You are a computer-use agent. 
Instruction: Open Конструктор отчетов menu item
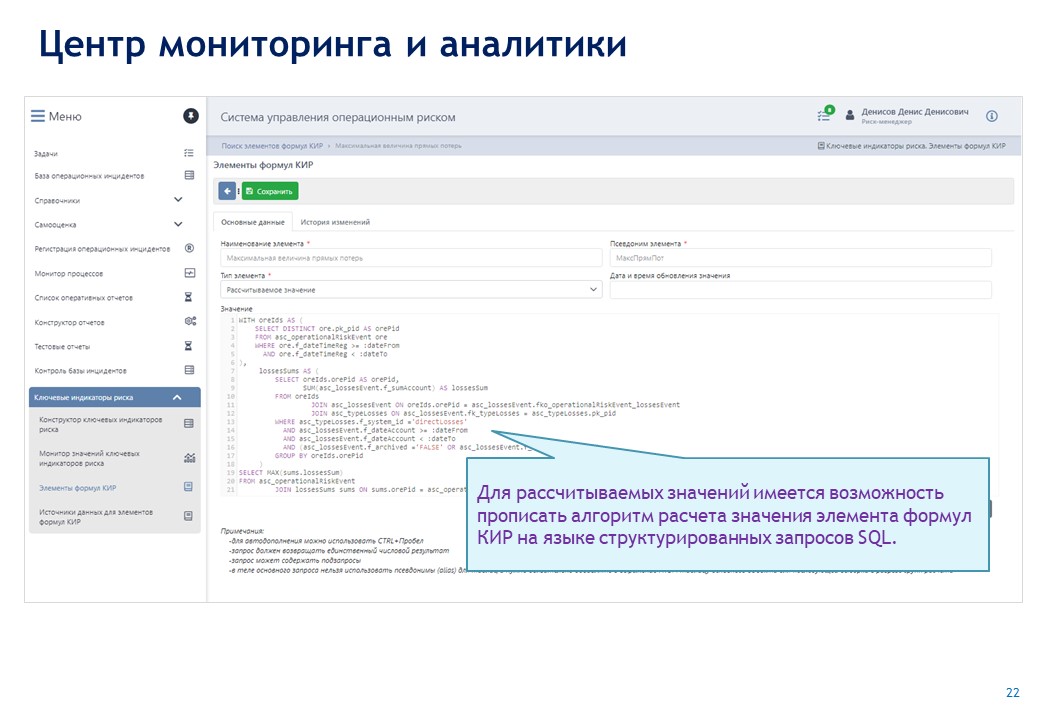coord(69,322)
